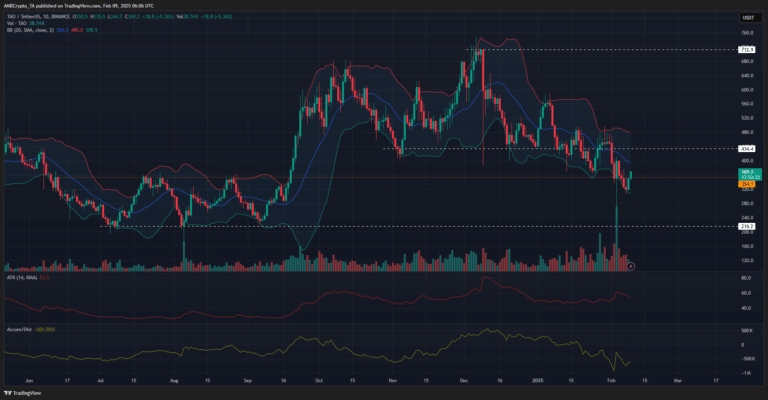Select the 216.2 support price label
This screenshot has width=768, height=400.
746,226
